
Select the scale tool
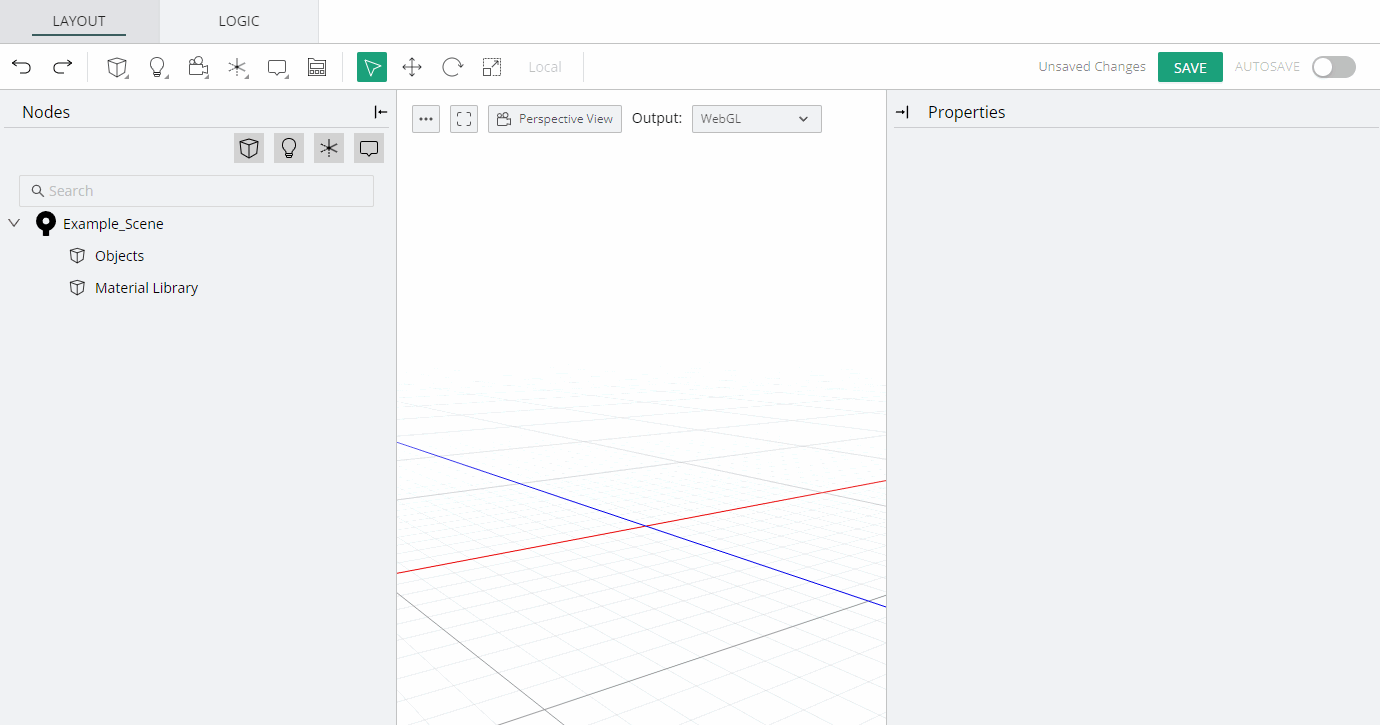[x=491, y=67]
